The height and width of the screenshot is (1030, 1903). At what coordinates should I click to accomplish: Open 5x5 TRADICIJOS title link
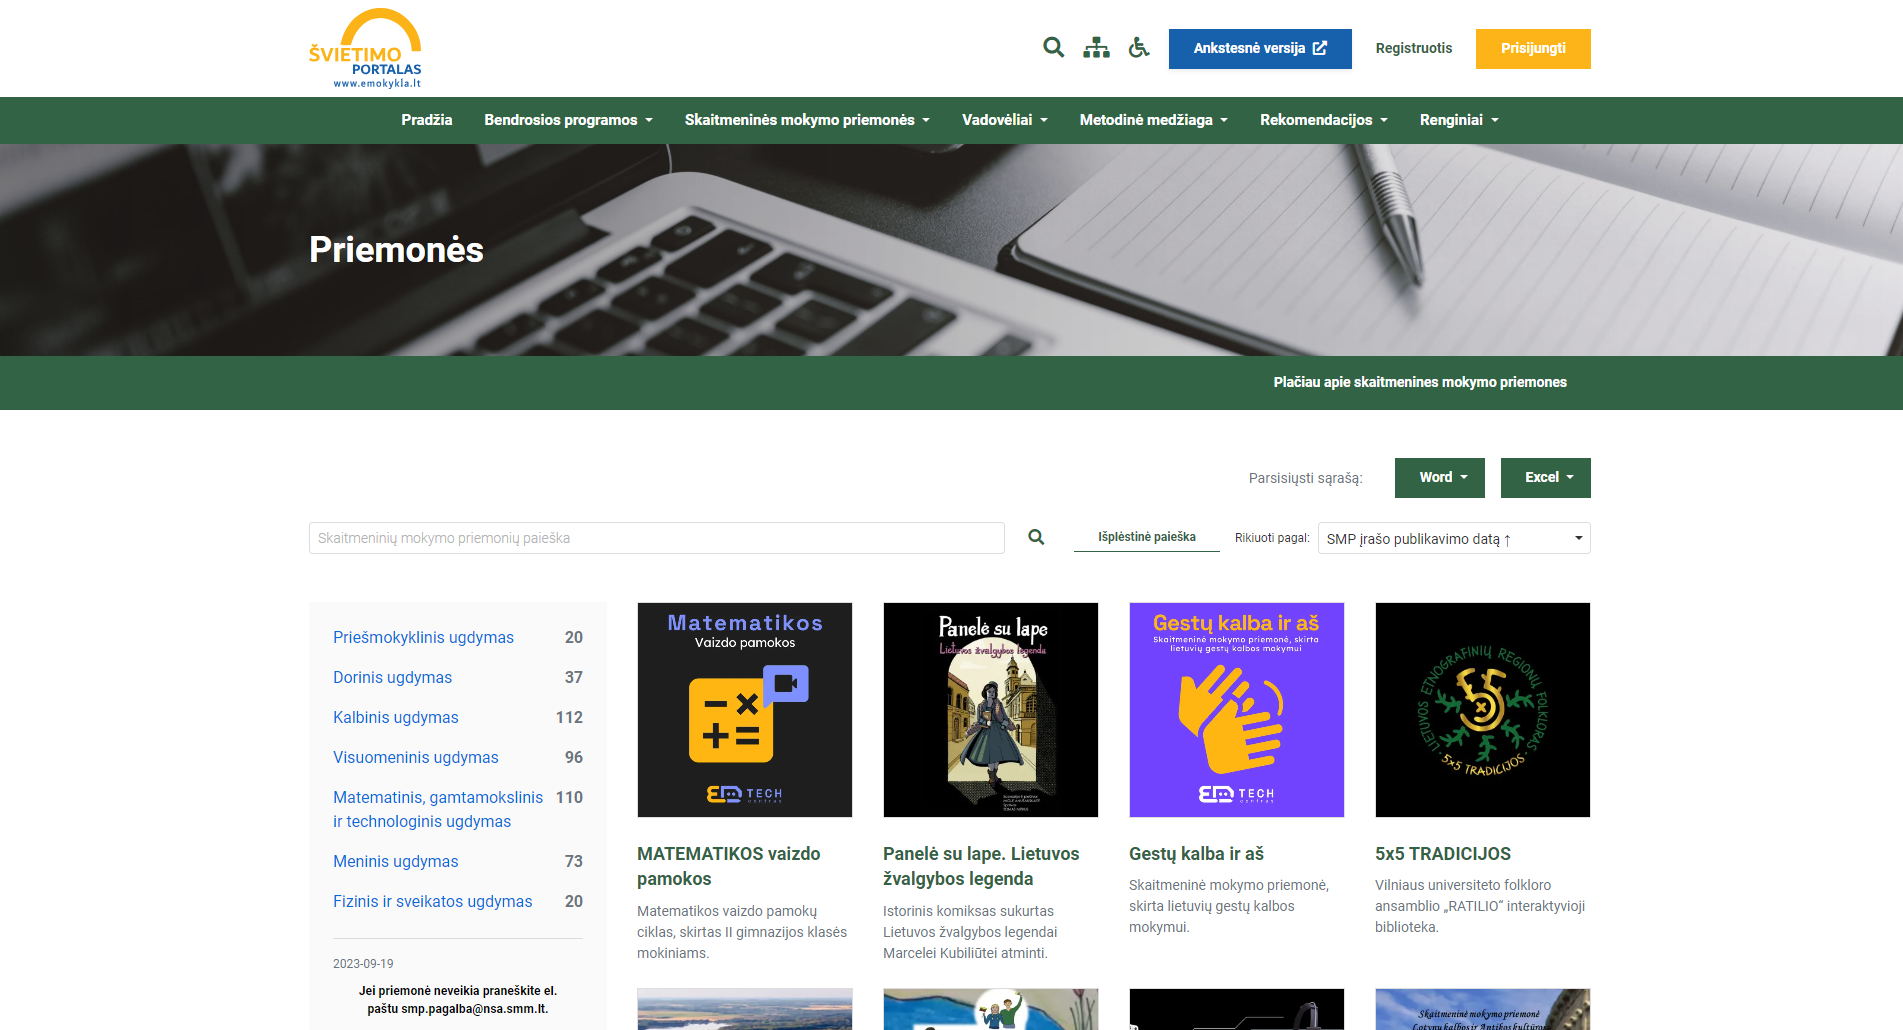click(1443, 854)
